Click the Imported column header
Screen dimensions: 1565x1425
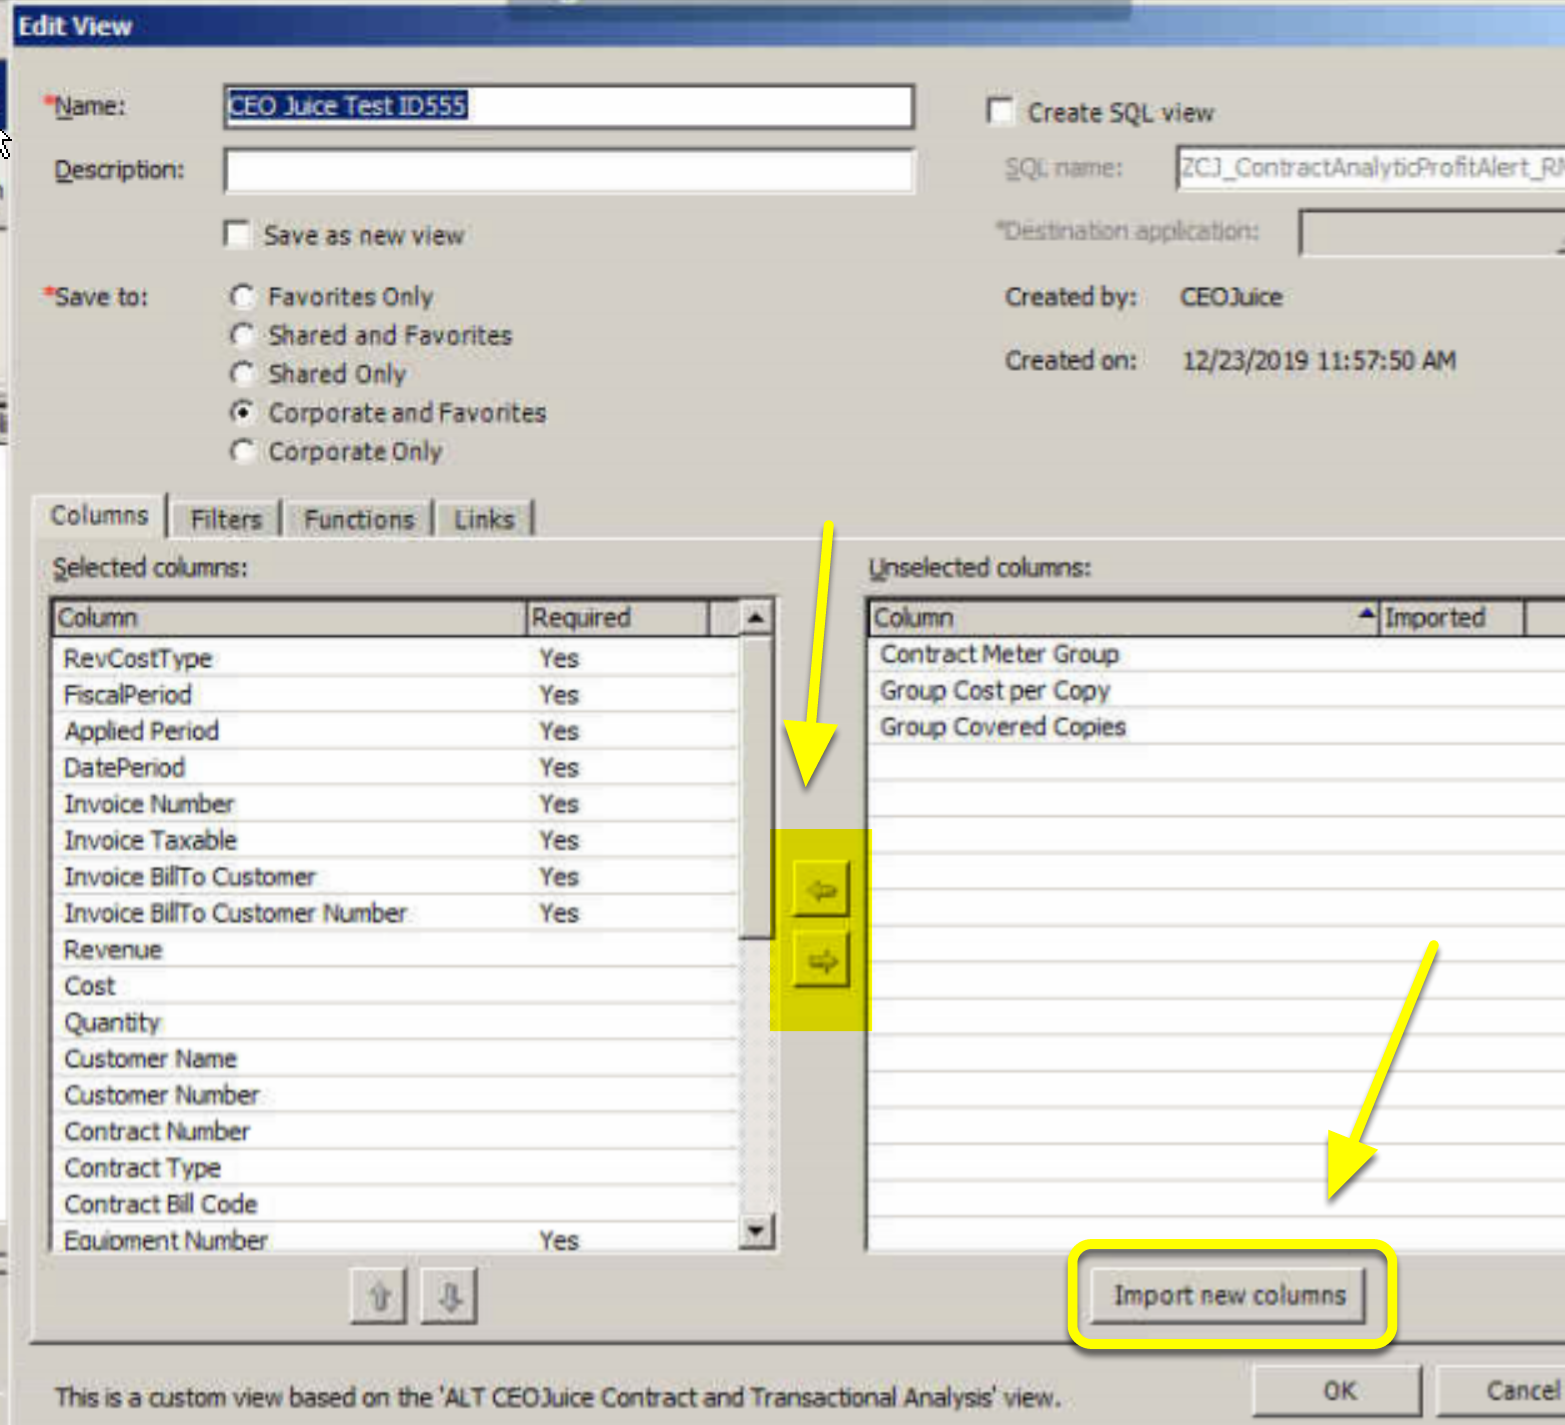point(1452,617)
